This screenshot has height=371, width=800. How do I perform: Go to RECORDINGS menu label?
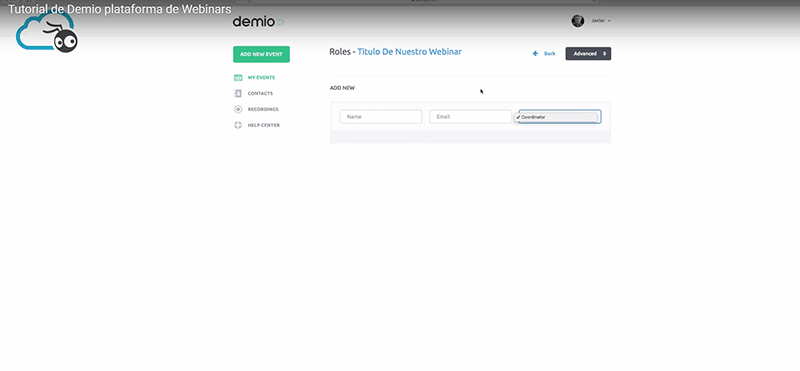tap(263, 109)
